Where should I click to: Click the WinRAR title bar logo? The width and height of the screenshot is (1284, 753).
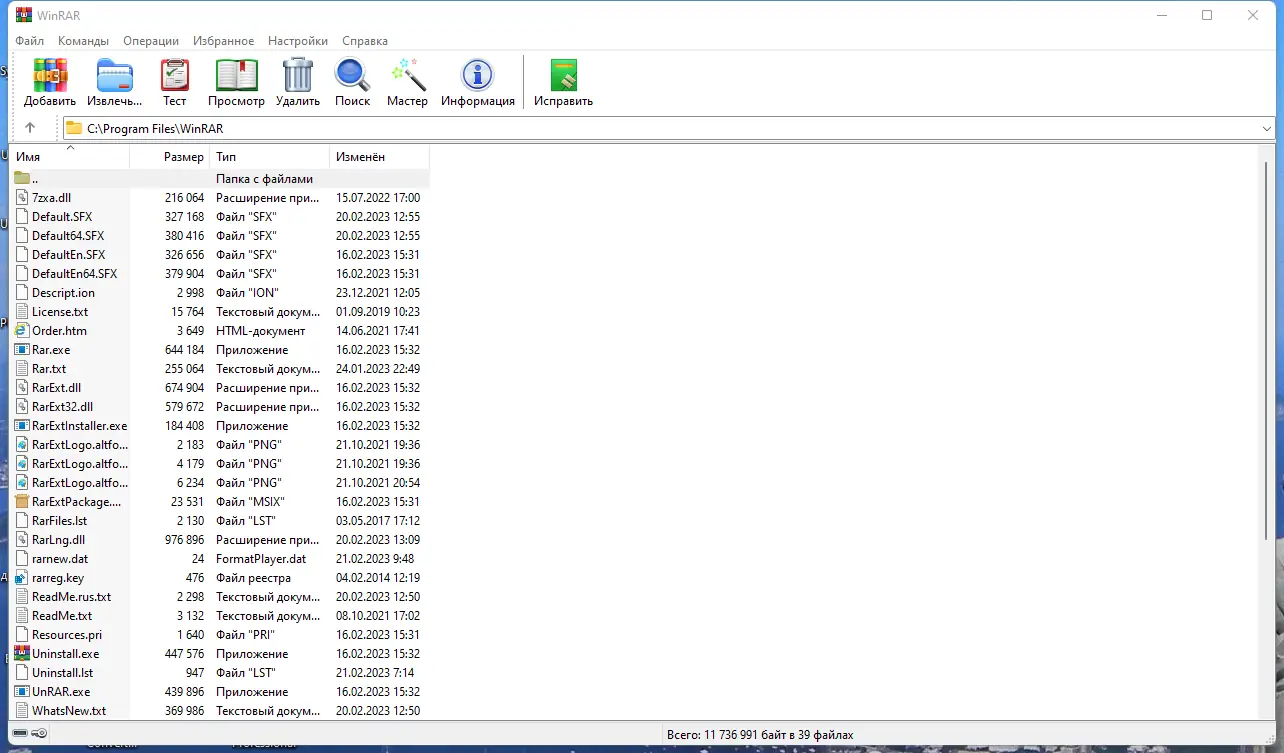24,15
